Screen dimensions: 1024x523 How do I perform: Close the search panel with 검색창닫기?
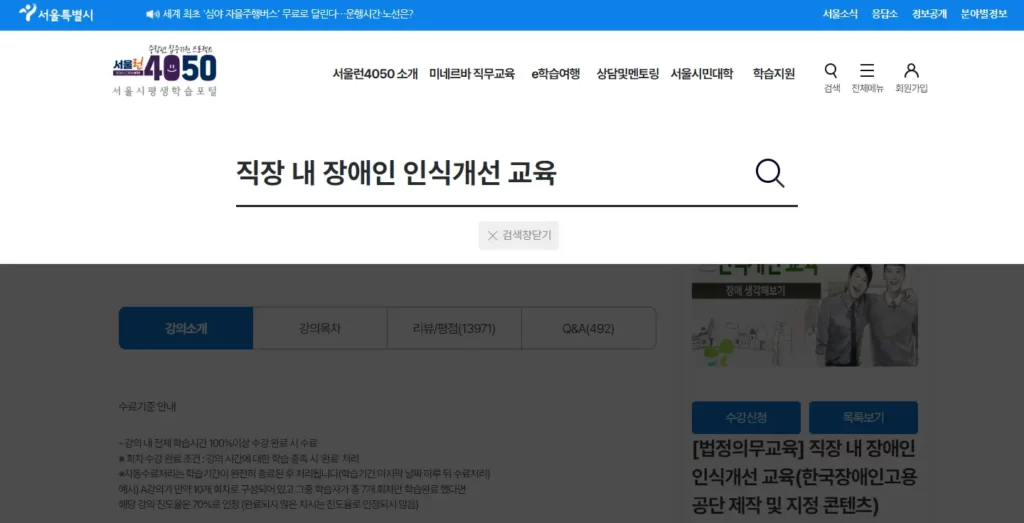coord(518,236)
